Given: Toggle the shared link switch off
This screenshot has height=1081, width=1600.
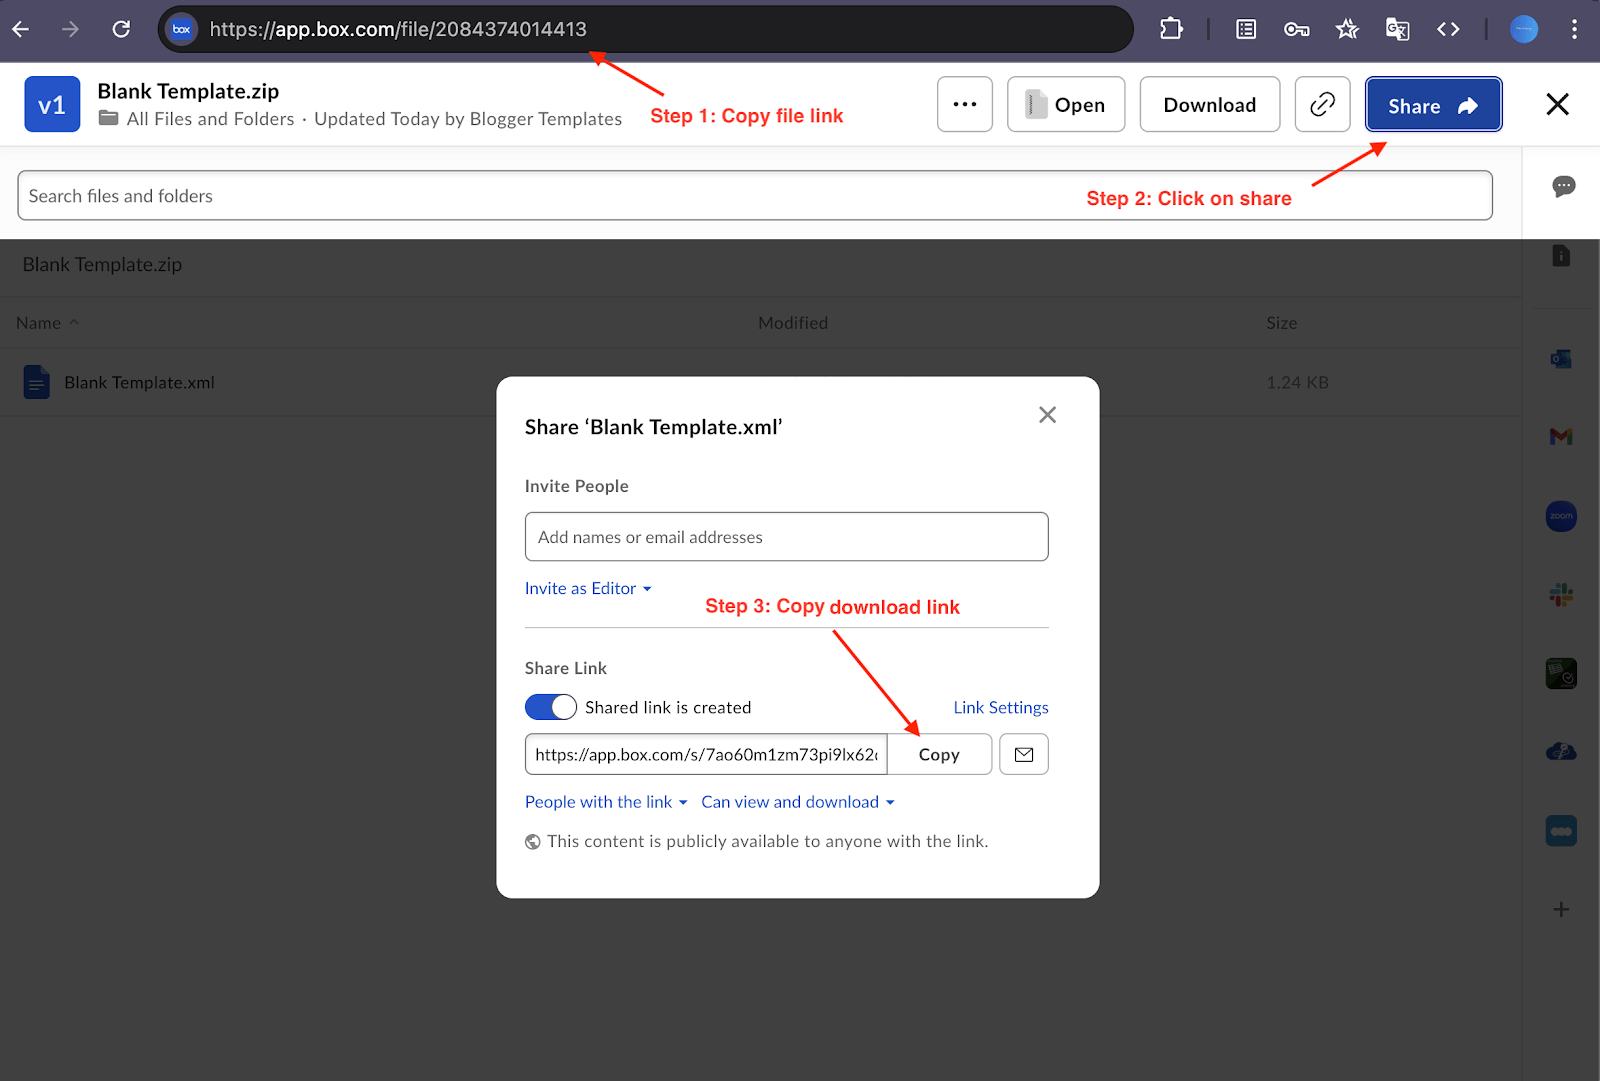Looking at the screenshot, I should click(x=551, y=707).
